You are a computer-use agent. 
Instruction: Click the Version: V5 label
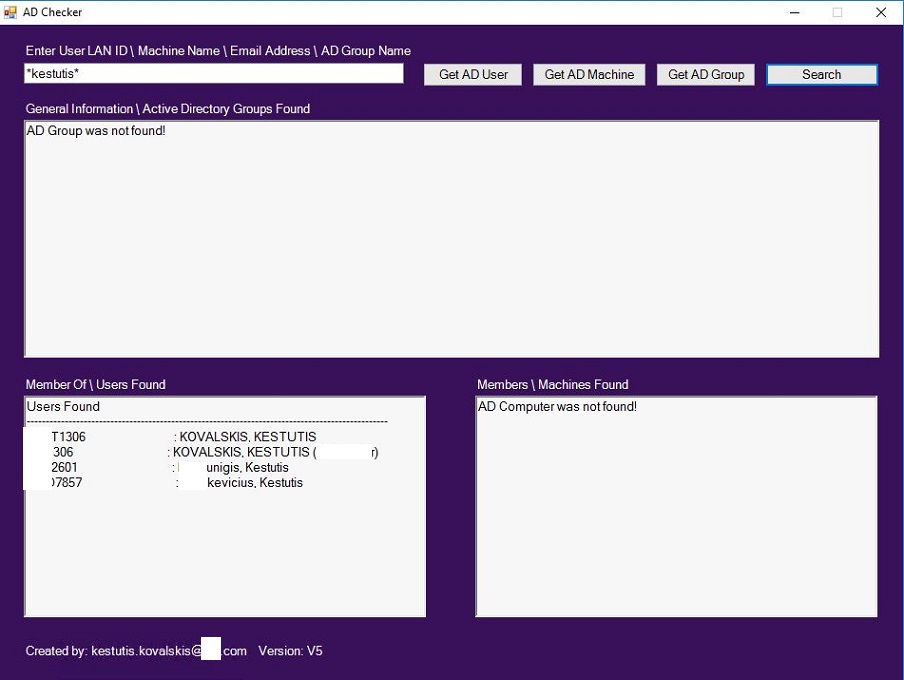tap(290, 651)
